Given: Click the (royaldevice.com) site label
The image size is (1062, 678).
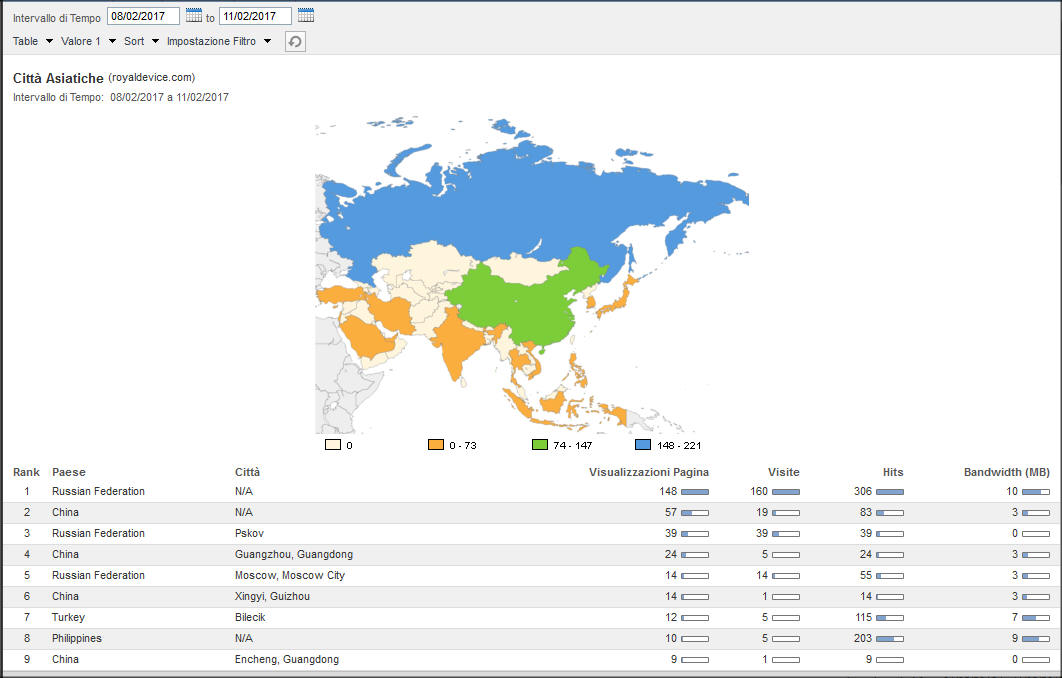Looking at the screenshot, I should tap(152, 77).
